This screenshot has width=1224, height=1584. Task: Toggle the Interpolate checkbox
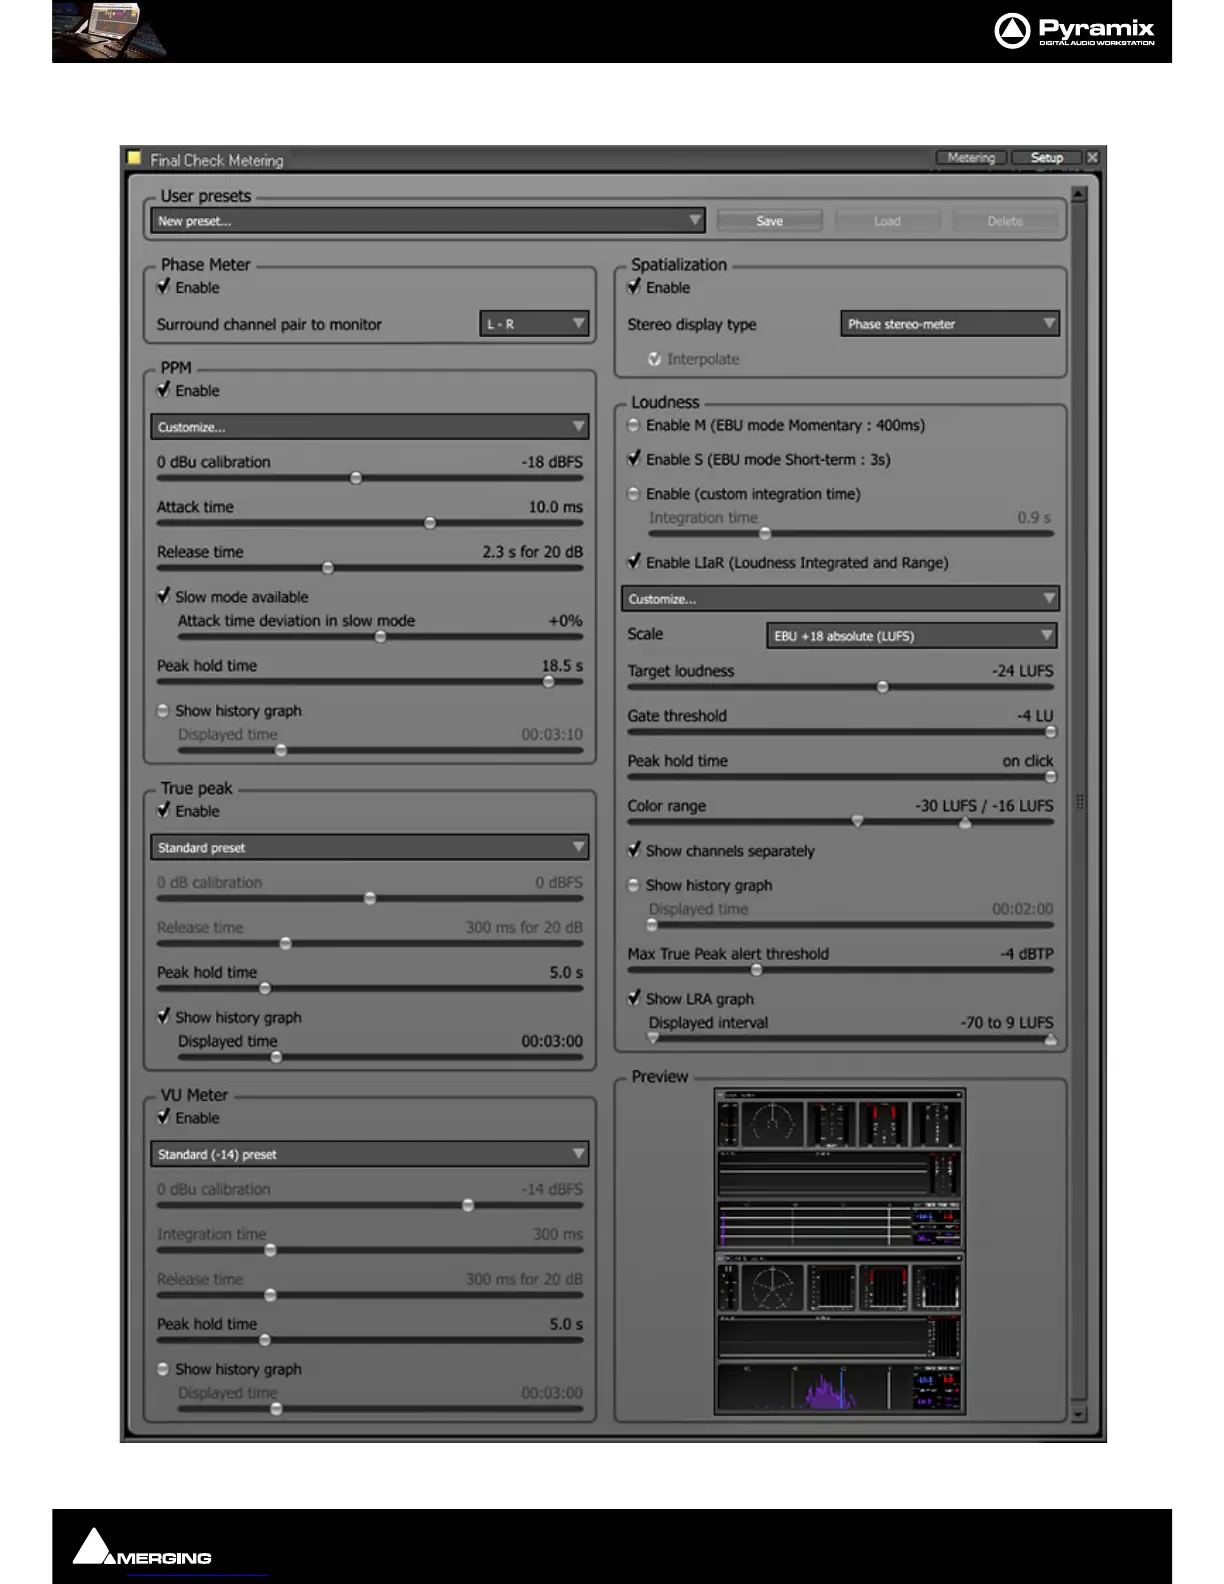(x=655, y=359)
